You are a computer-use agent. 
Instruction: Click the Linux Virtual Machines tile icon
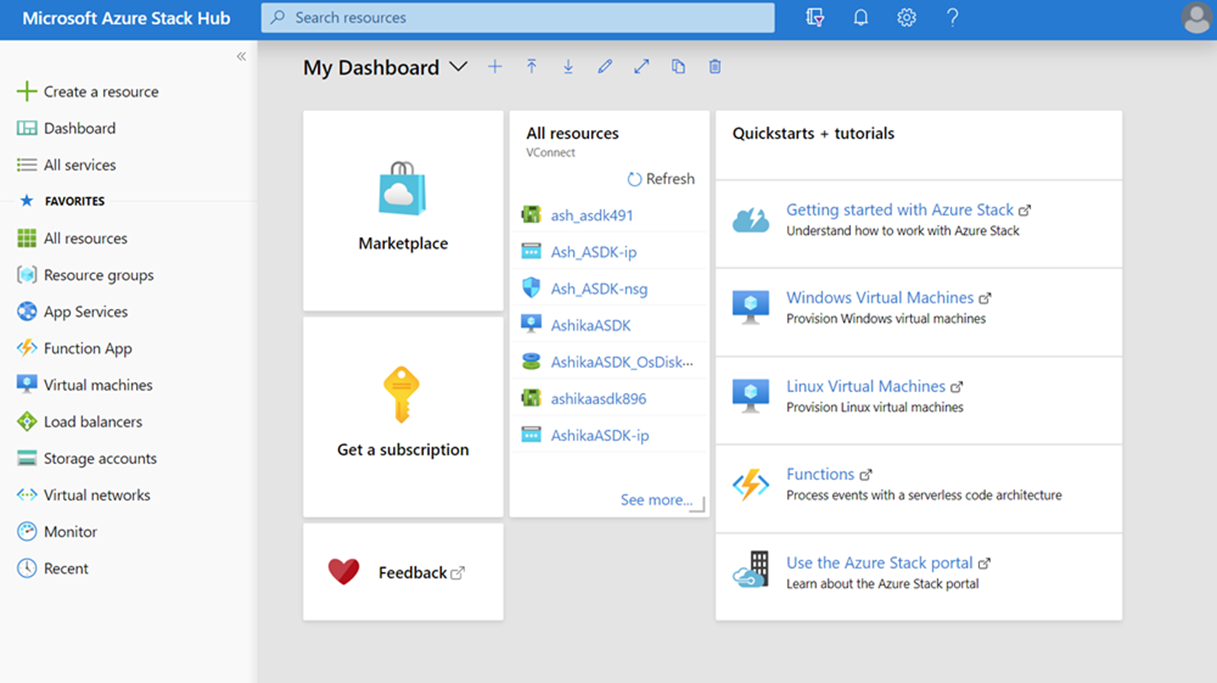(x=750, y=395)
